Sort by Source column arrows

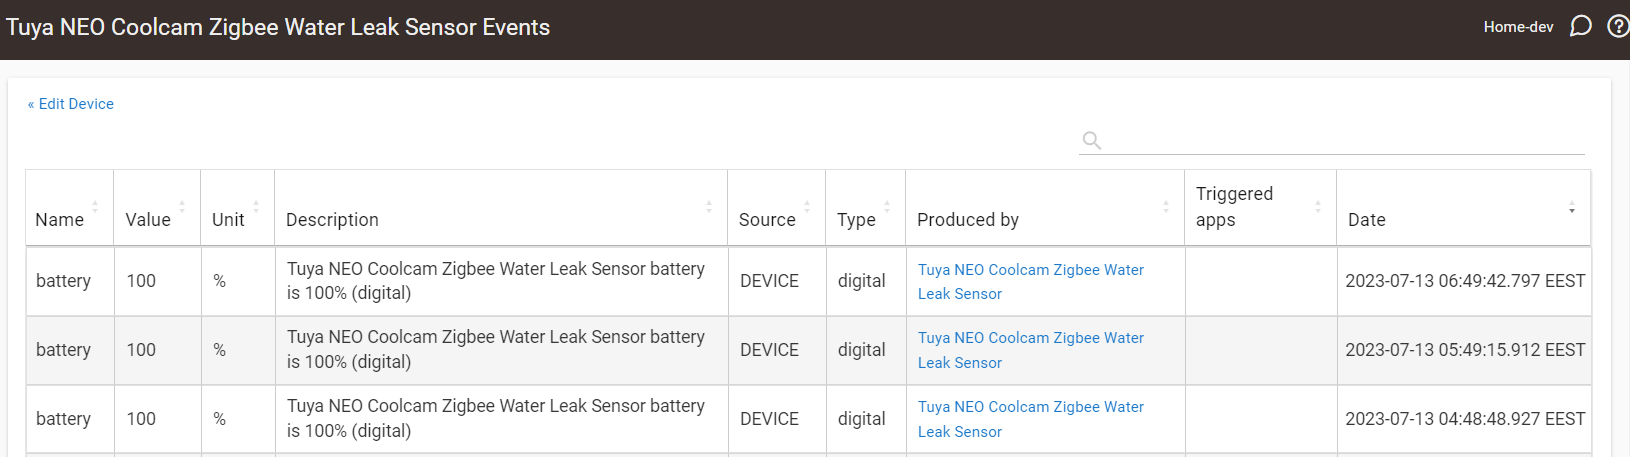(807, 207)
